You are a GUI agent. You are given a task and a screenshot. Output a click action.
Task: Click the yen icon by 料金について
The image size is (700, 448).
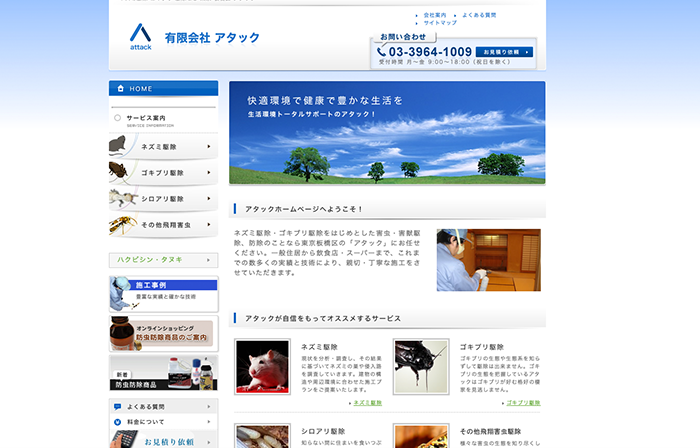[117, 422]
